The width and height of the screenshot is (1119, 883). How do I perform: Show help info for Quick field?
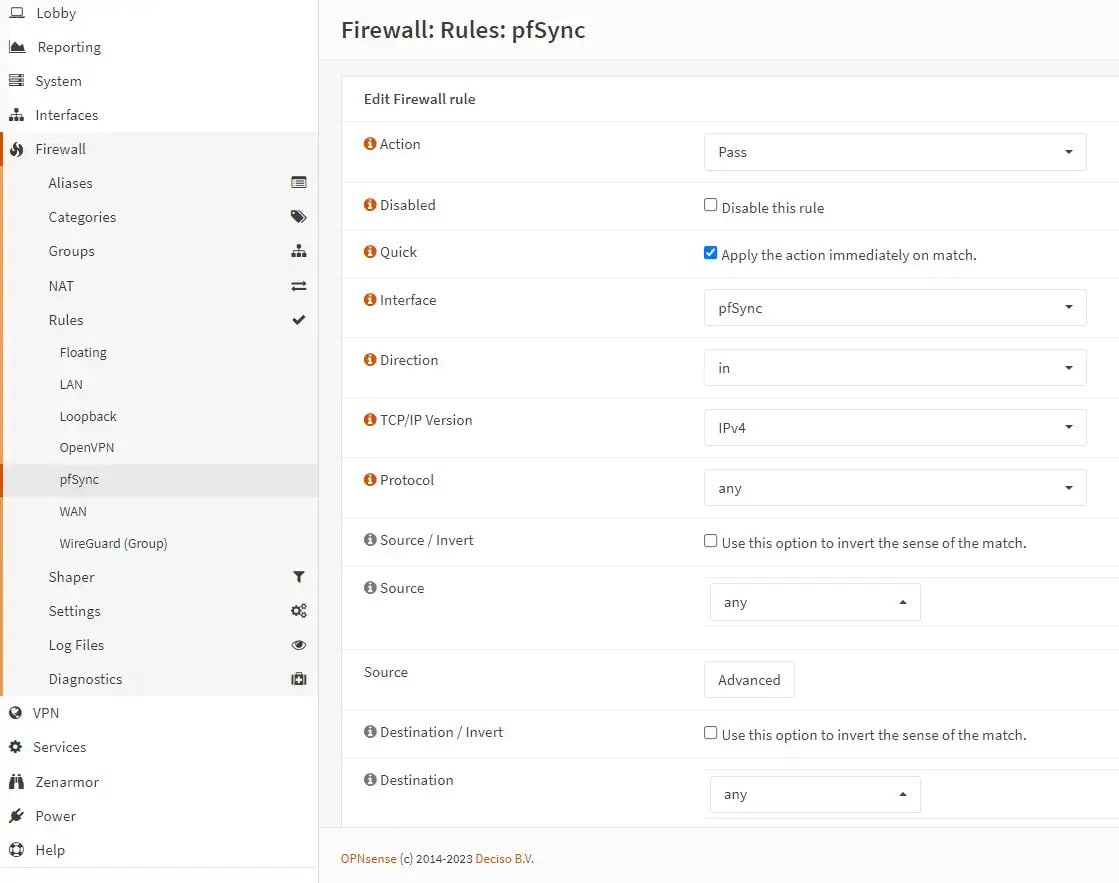[370, 252]
